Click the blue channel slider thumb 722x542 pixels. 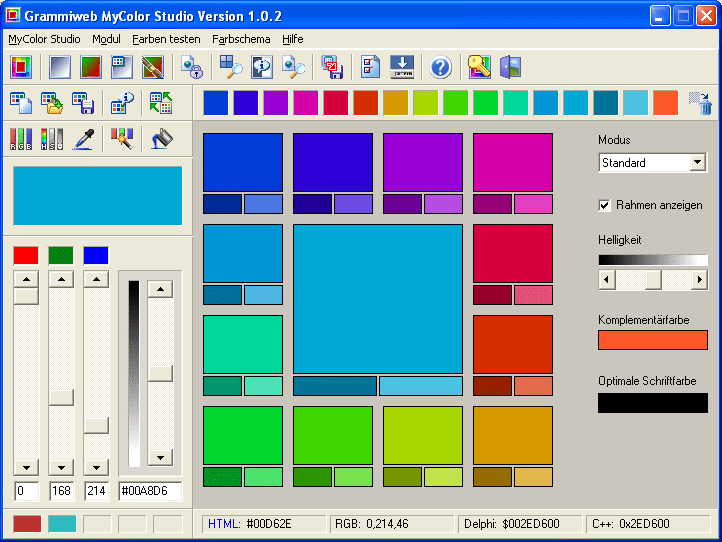point(96,425)
